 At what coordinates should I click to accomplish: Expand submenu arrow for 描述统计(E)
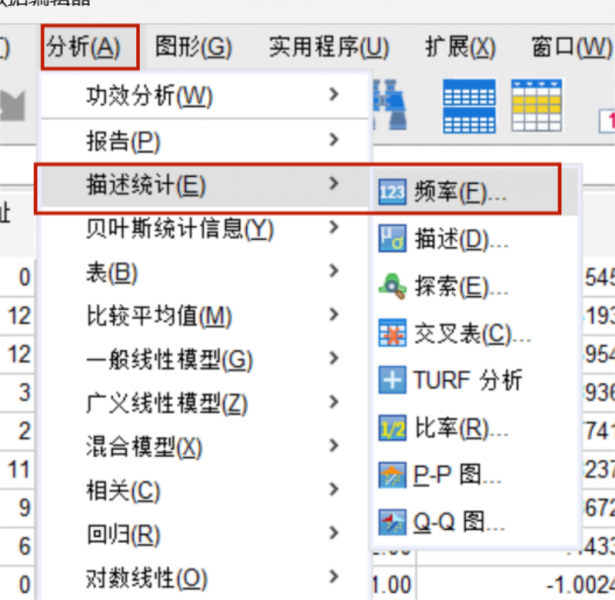(x=334, y=183)
